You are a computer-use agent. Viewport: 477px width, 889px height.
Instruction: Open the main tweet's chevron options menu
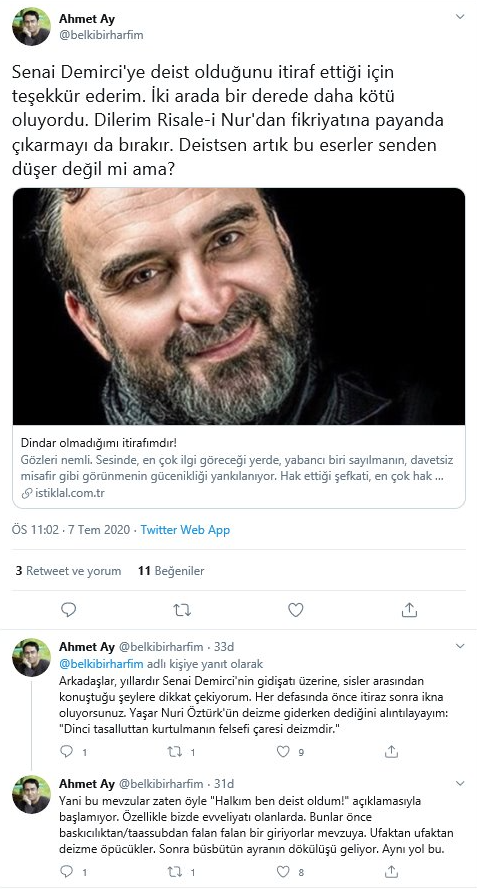[x=460, y=17]
